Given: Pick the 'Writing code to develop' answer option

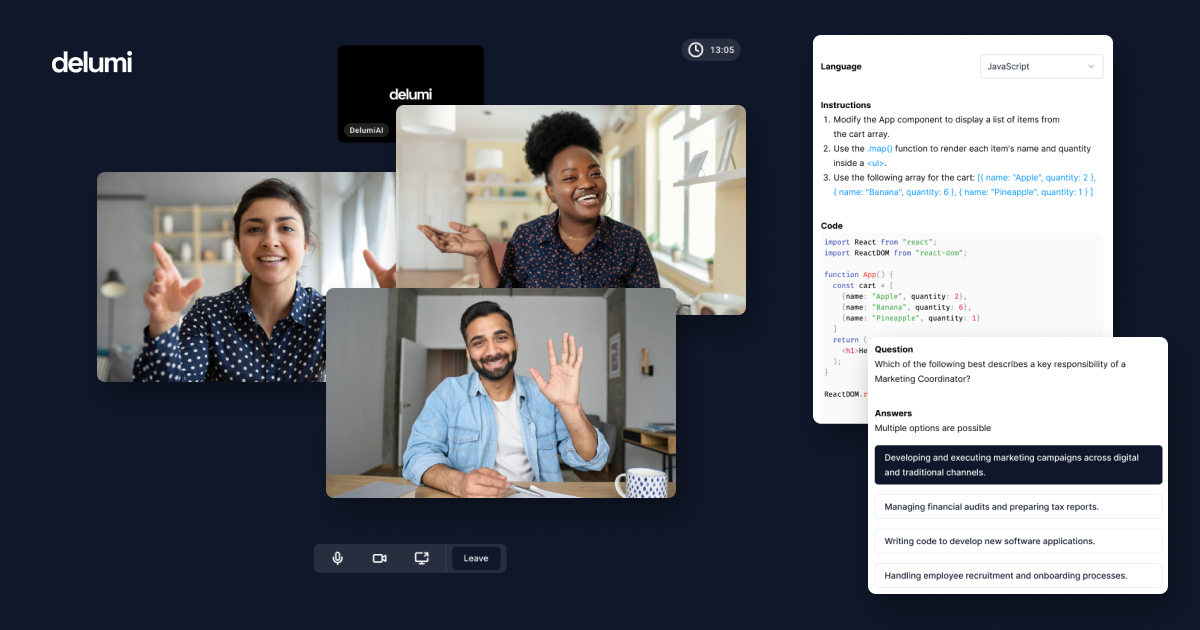Looking at the screenshot, I should (1018, 541).
